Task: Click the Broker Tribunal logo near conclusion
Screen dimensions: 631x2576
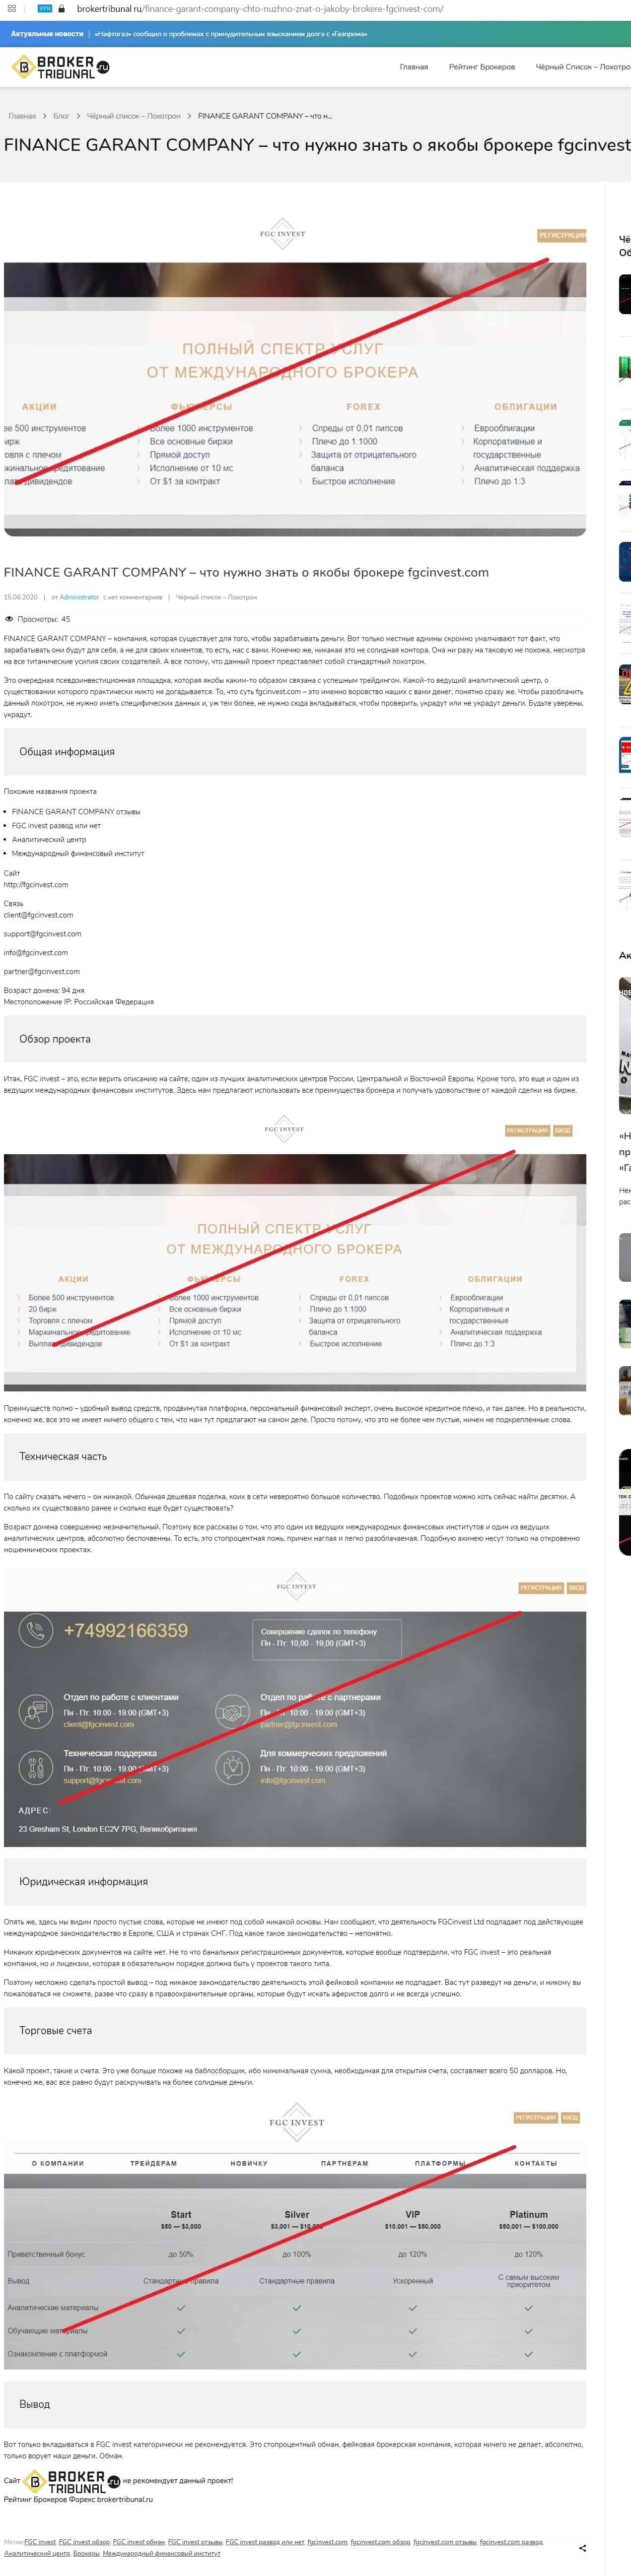Action: 72,2481
